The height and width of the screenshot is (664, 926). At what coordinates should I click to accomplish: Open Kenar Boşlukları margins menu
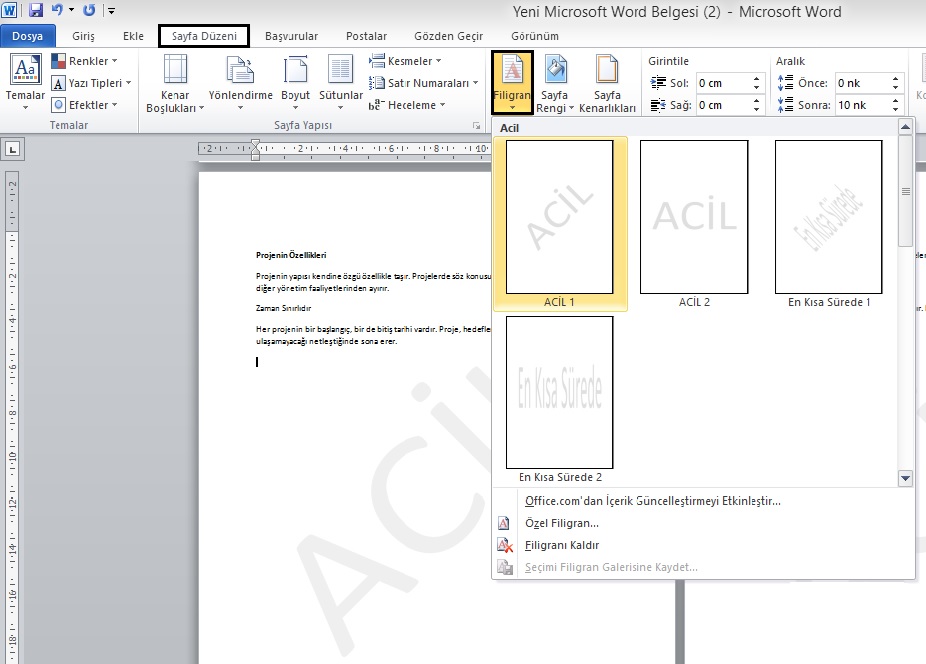(x=174, y=82)
